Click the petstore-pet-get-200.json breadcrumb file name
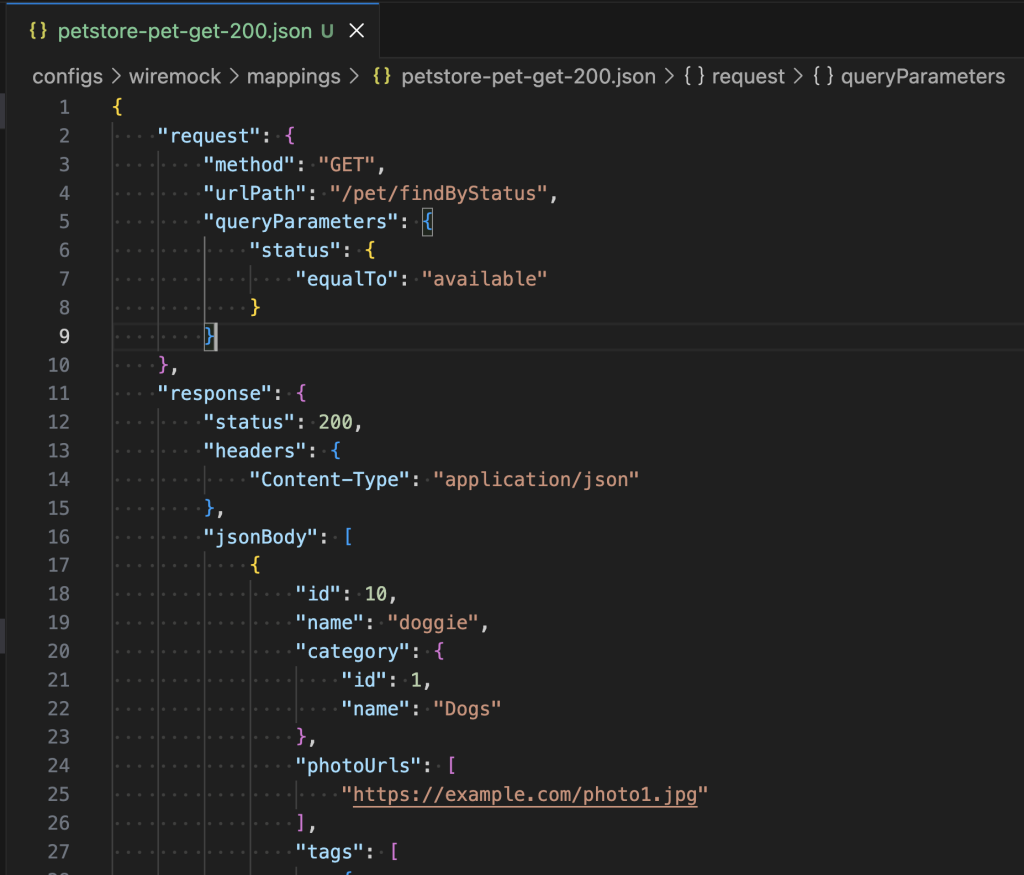Screen dimensions: 1024x875 coord(528,77)
